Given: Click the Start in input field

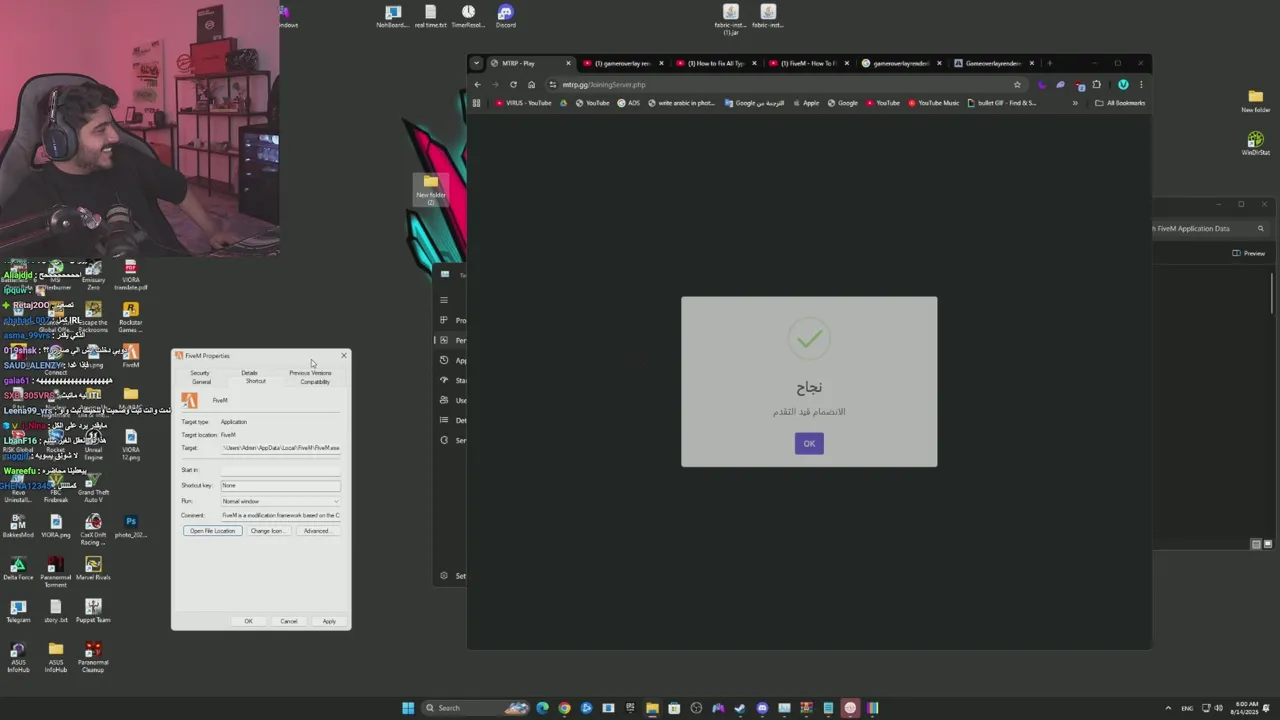Looking at the screenshot, I should 280,470.
